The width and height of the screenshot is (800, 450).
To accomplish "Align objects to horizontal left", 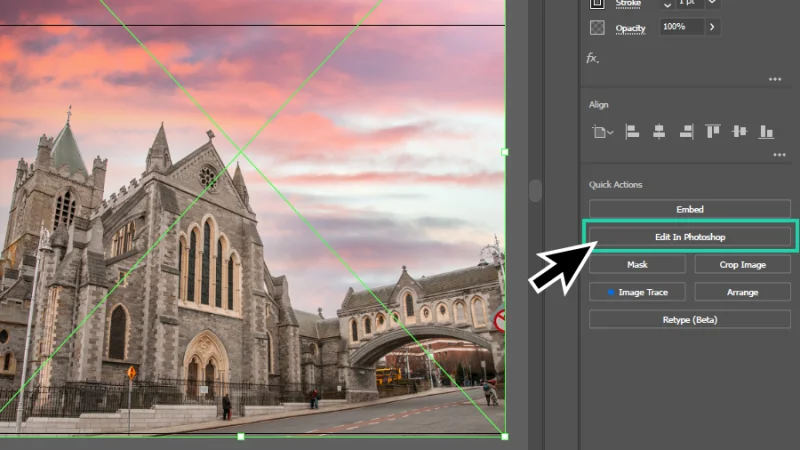I will [632, 132].
